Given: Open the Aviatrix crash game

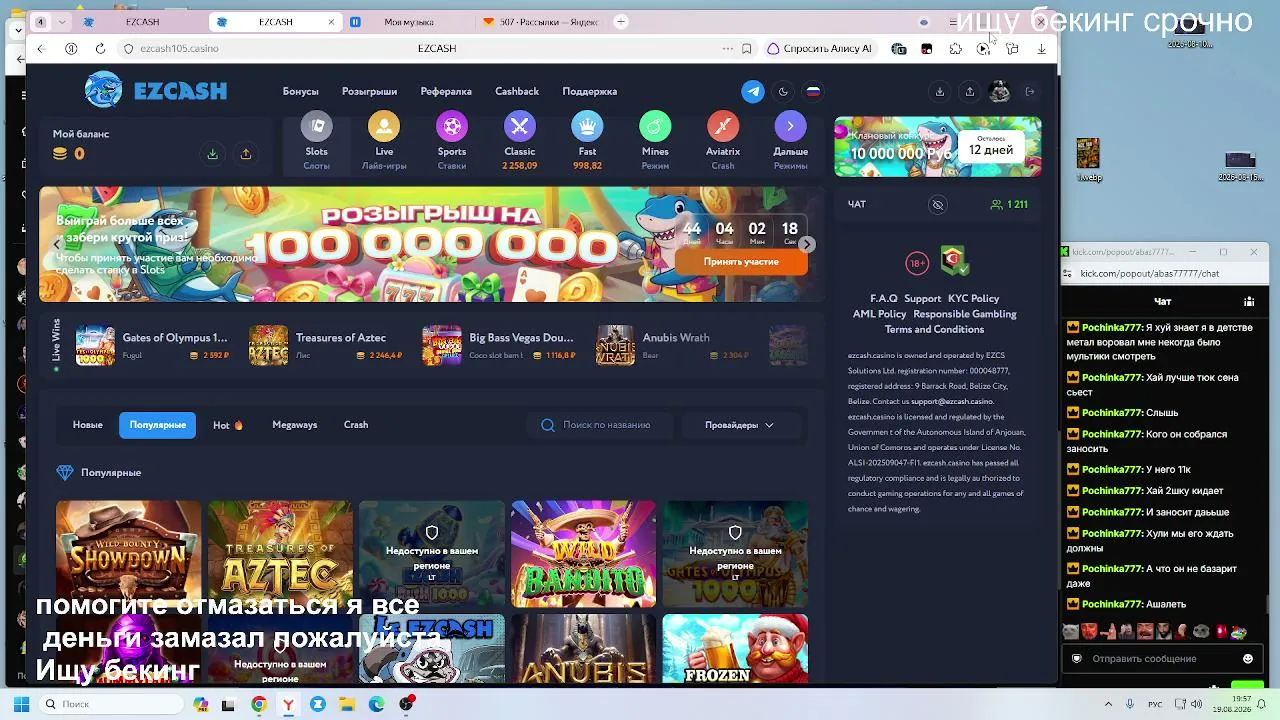Looking at the screenshot, I should 723,141.
